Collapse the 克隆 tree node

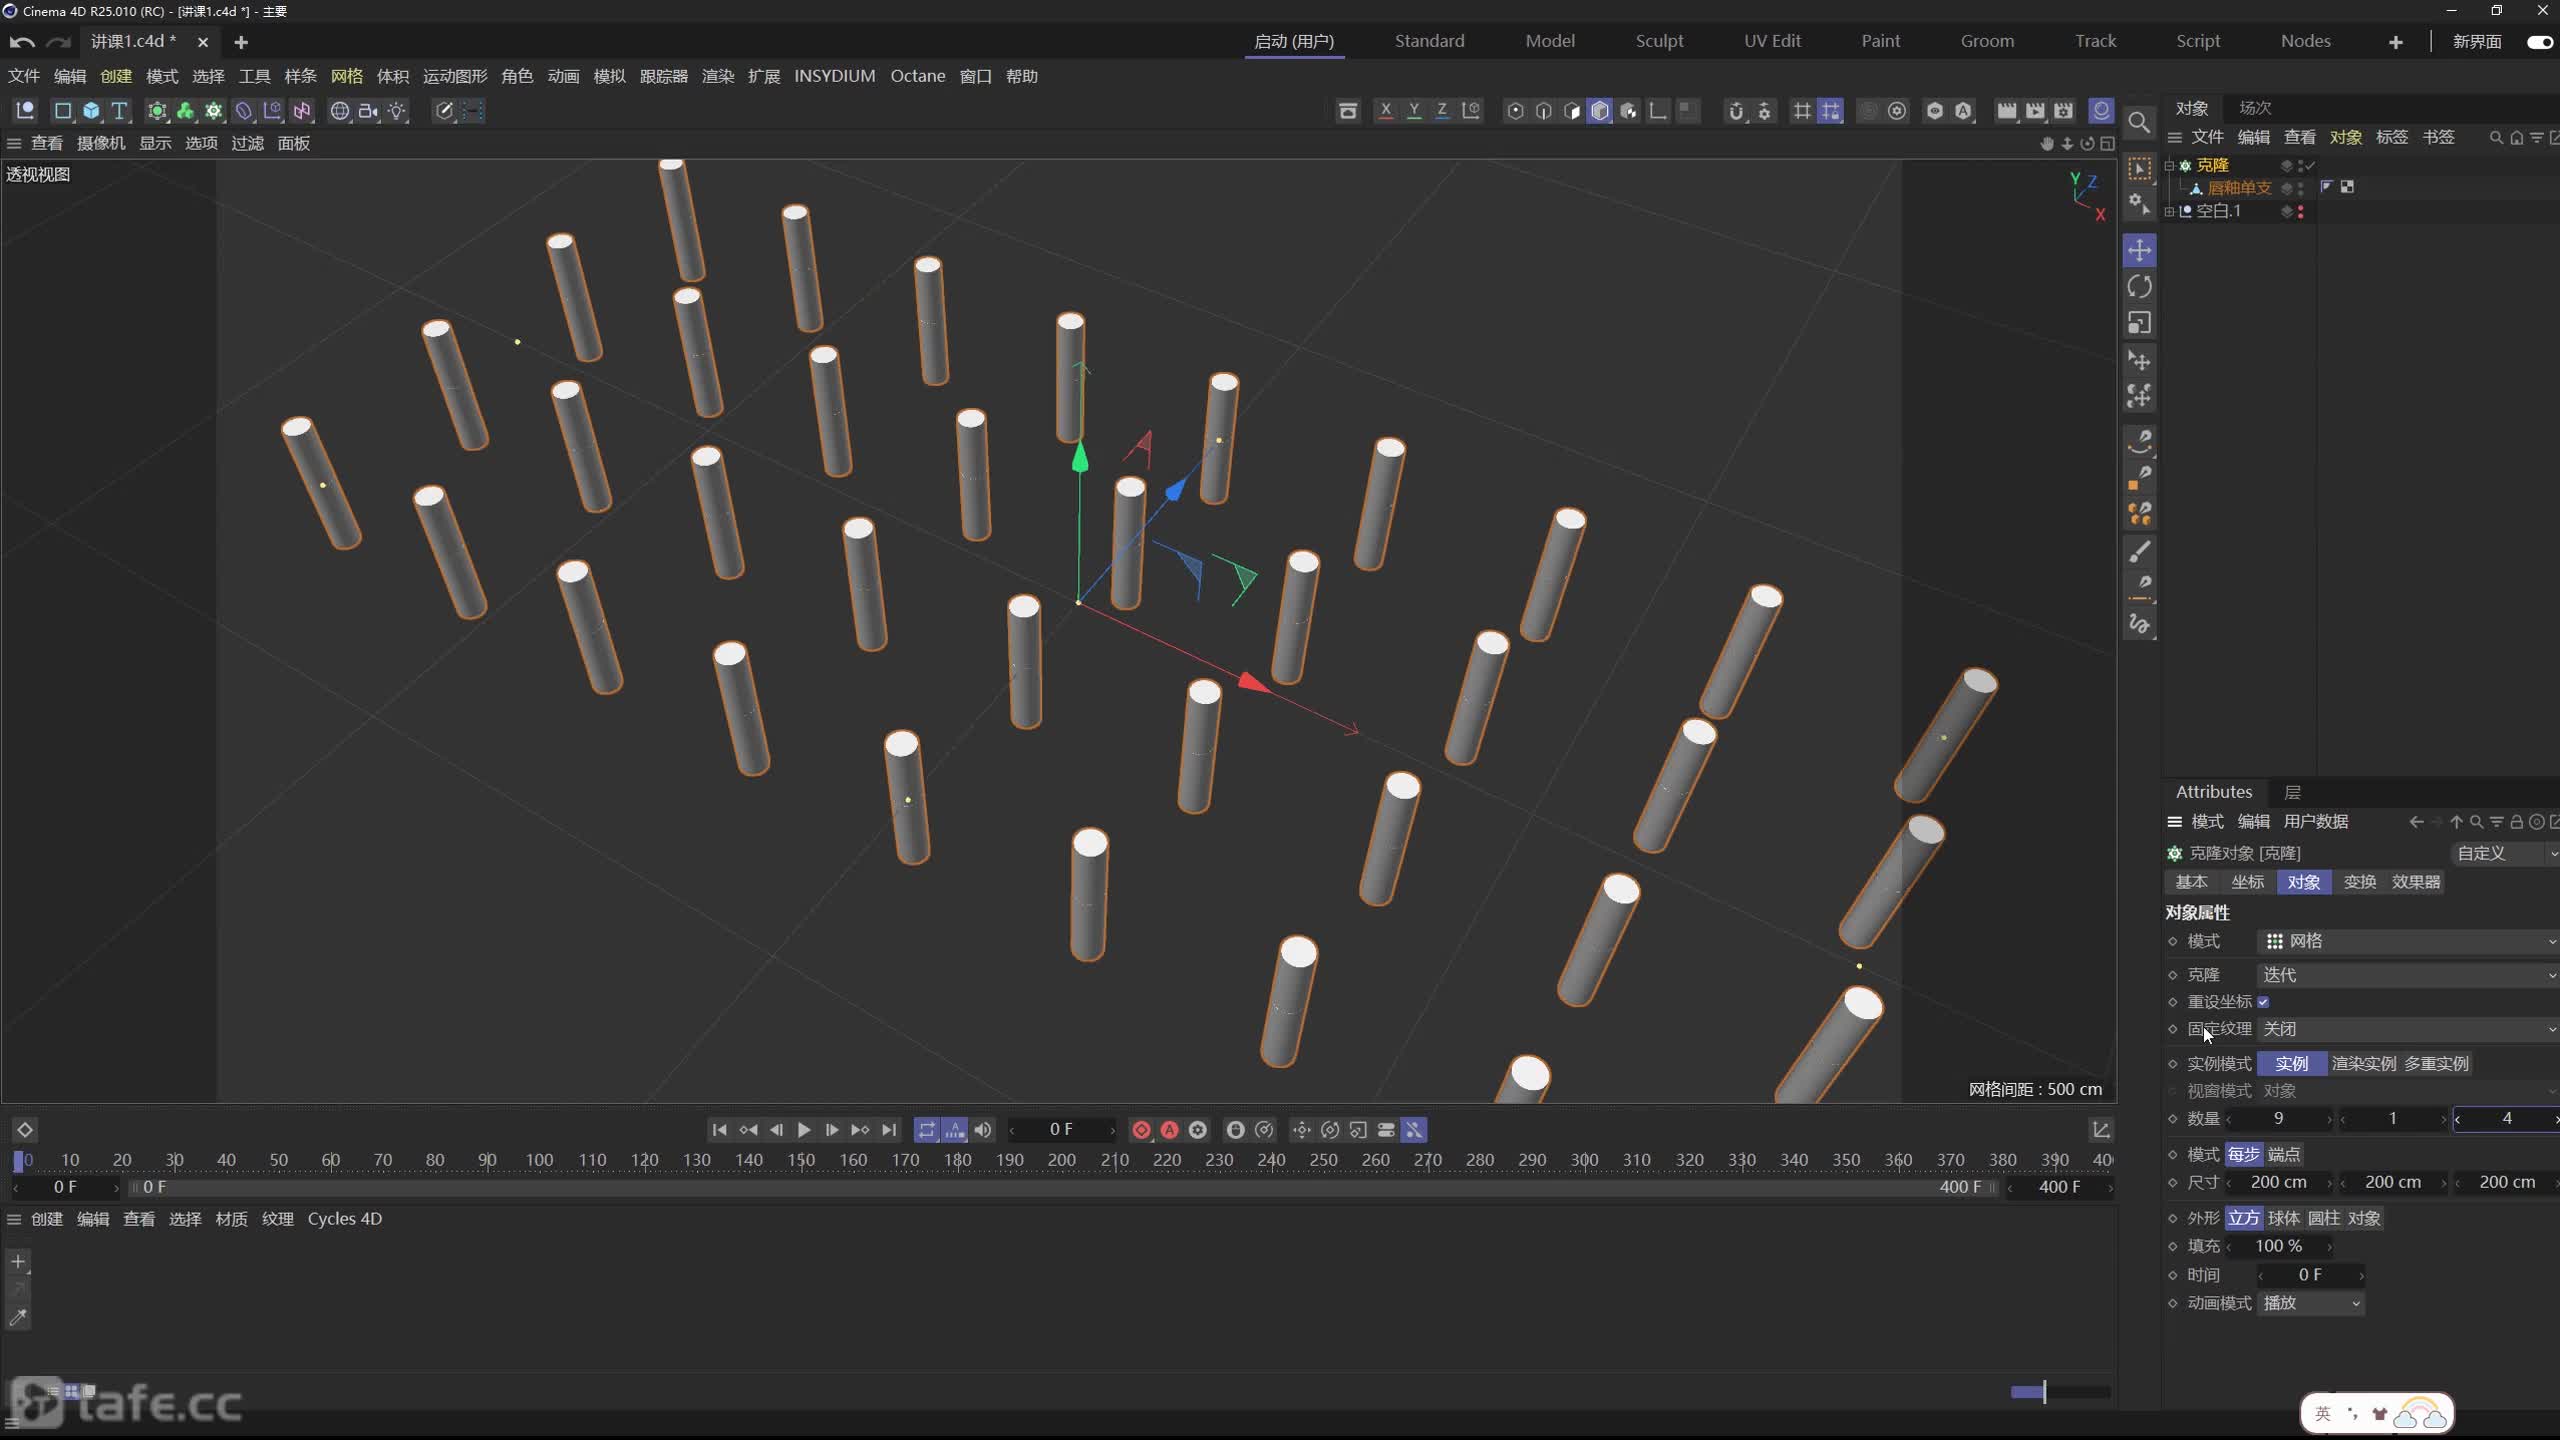[x=2169, y=165]
